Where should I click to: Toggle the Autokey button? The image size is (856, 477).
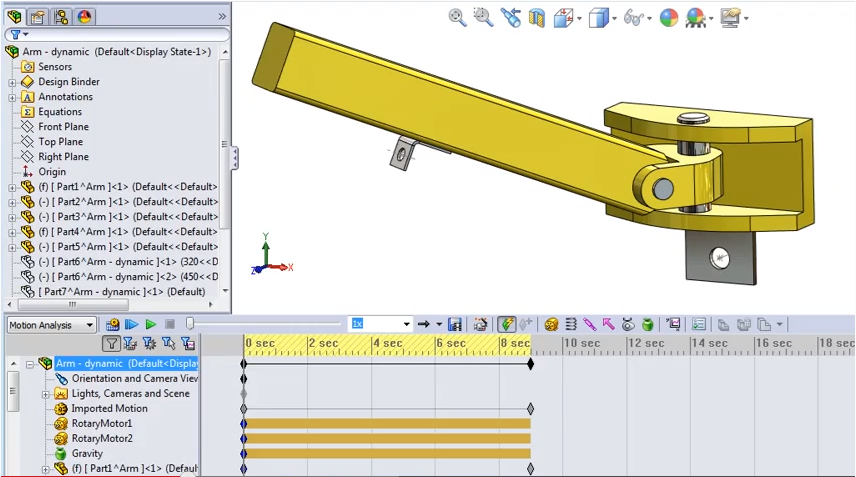coord(507,325)
